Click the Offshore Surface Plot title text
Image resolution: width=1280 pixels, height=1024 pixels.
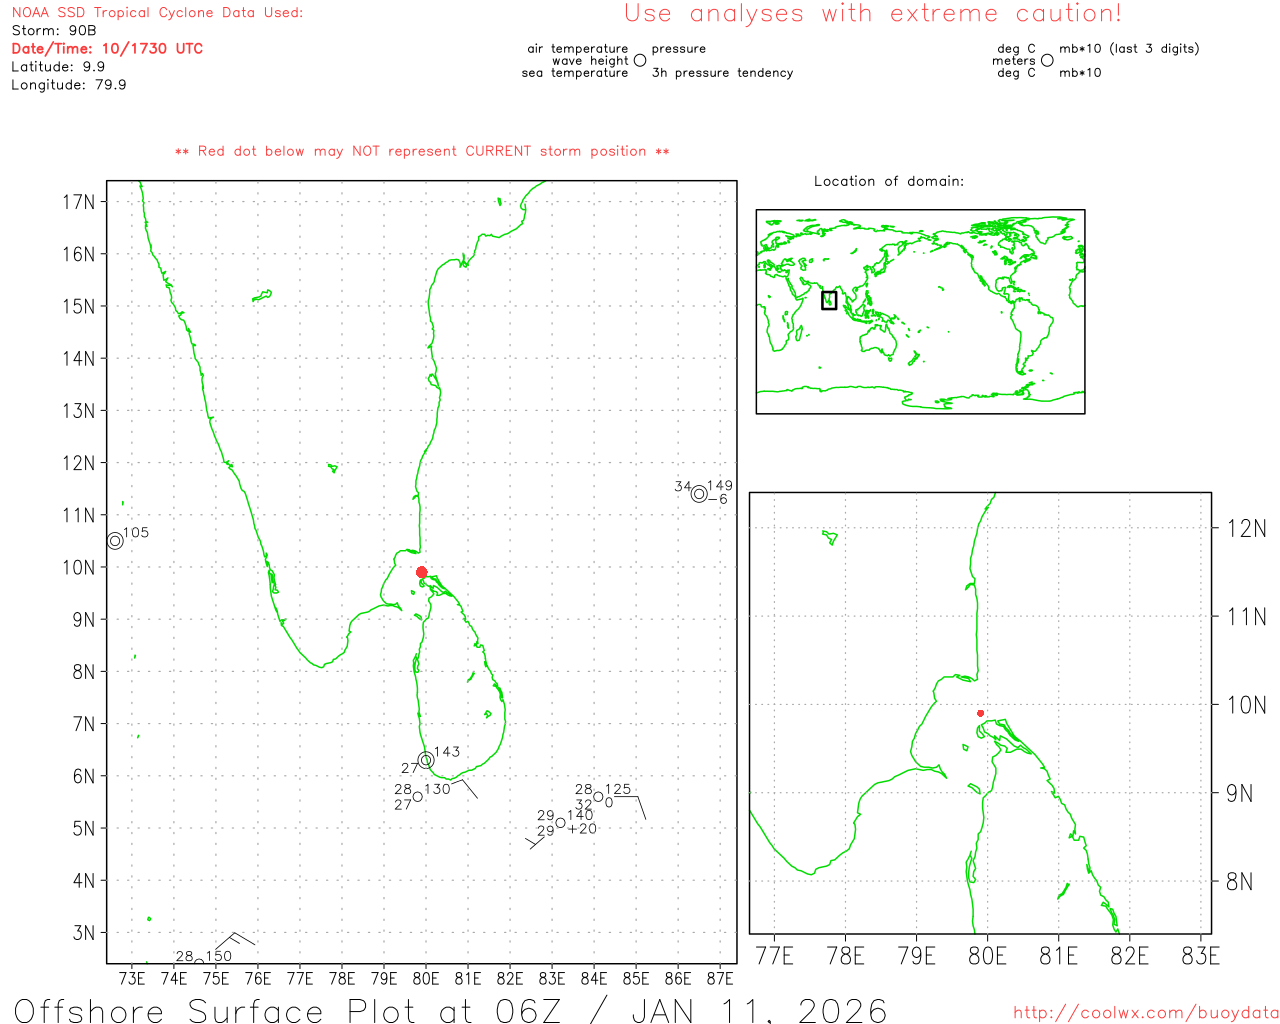coord(450,1010)
